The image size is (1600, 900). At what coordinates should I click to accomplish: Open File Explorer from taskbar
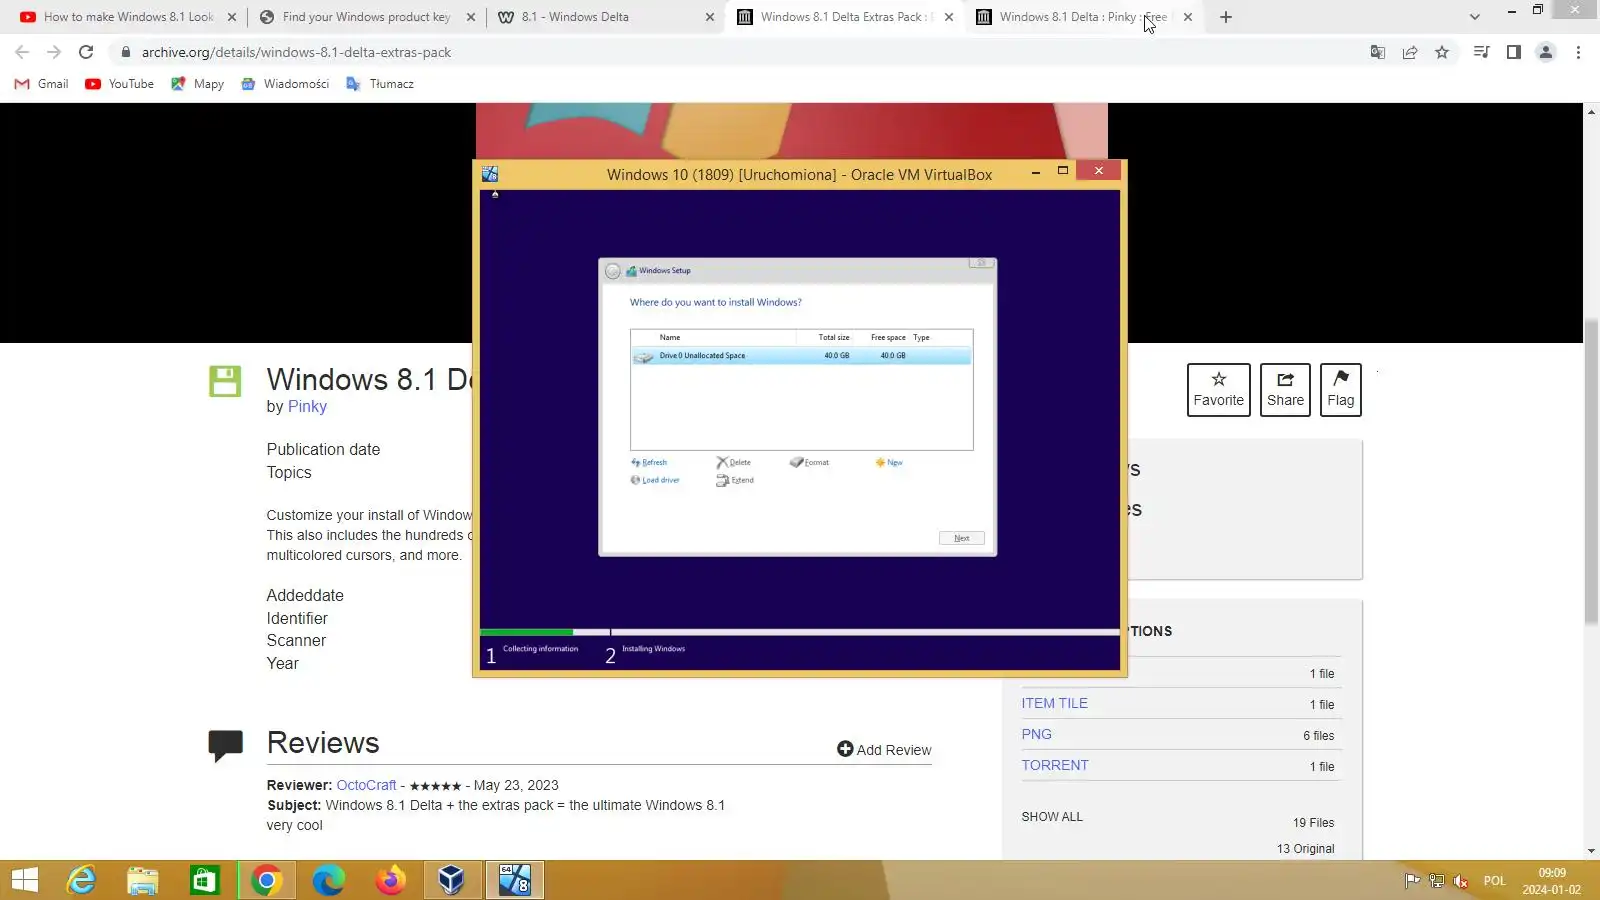coord(143,880)
